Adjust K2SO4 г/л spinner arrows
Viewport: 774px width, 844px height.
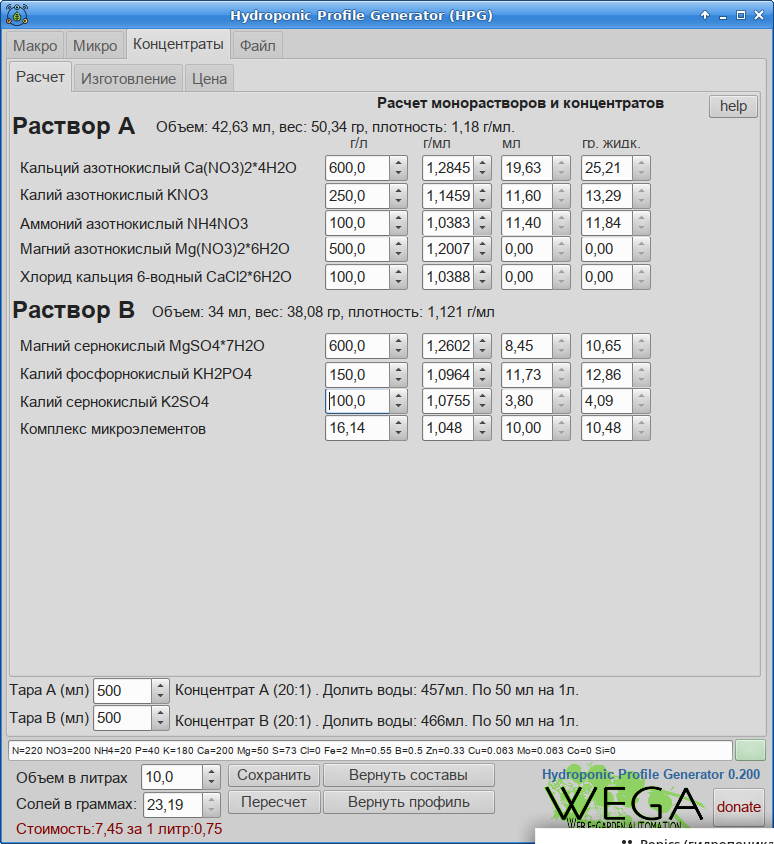click(x=398, y=401)
